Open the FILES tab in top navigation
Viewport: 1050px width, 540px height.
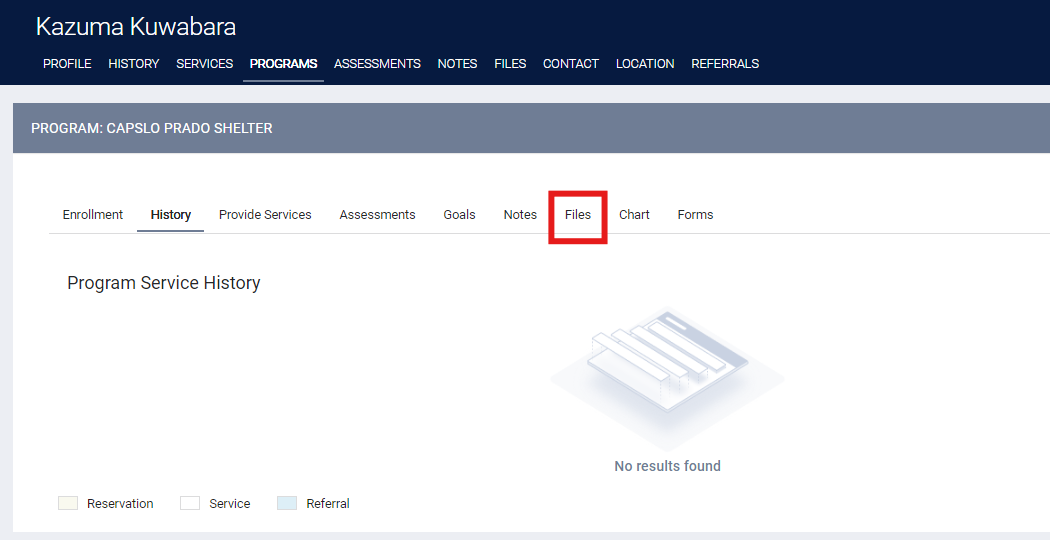click(x=510, y=64)
